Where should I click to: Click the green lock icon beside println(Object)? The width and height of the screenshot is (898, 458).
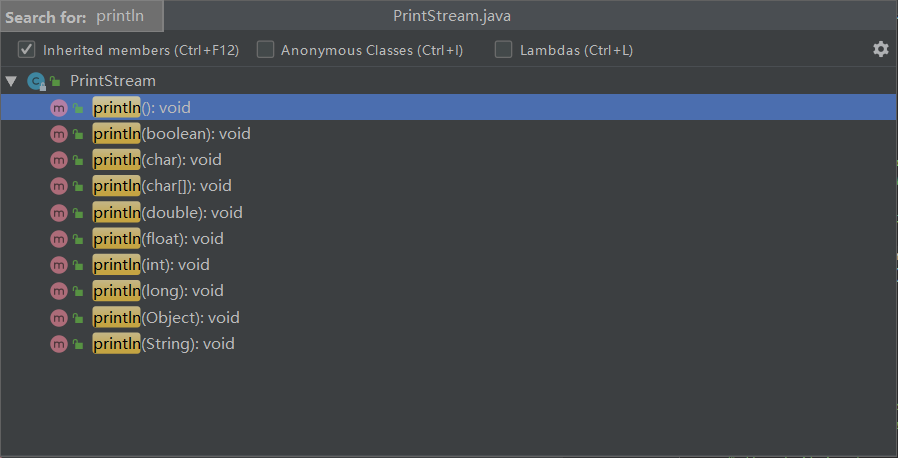[x=77, y=318]
